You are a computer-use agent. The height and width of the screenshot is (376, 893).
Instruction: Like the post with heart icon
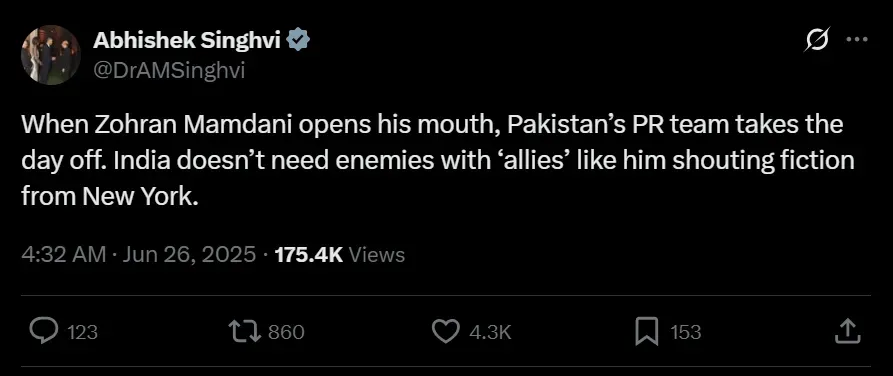point(446,331)
